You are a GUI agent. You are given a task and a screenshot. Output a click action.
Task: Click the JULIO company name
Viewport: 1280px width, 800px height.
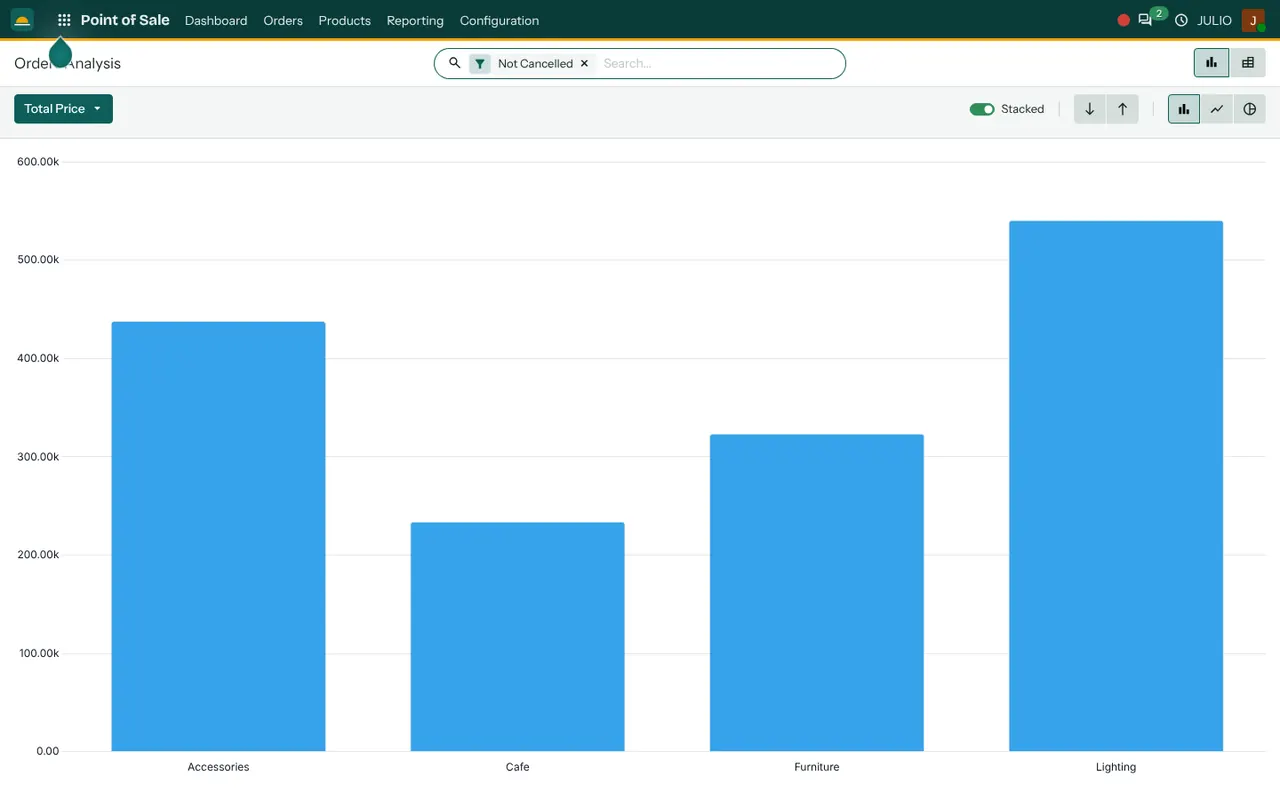coord(1215,20)
